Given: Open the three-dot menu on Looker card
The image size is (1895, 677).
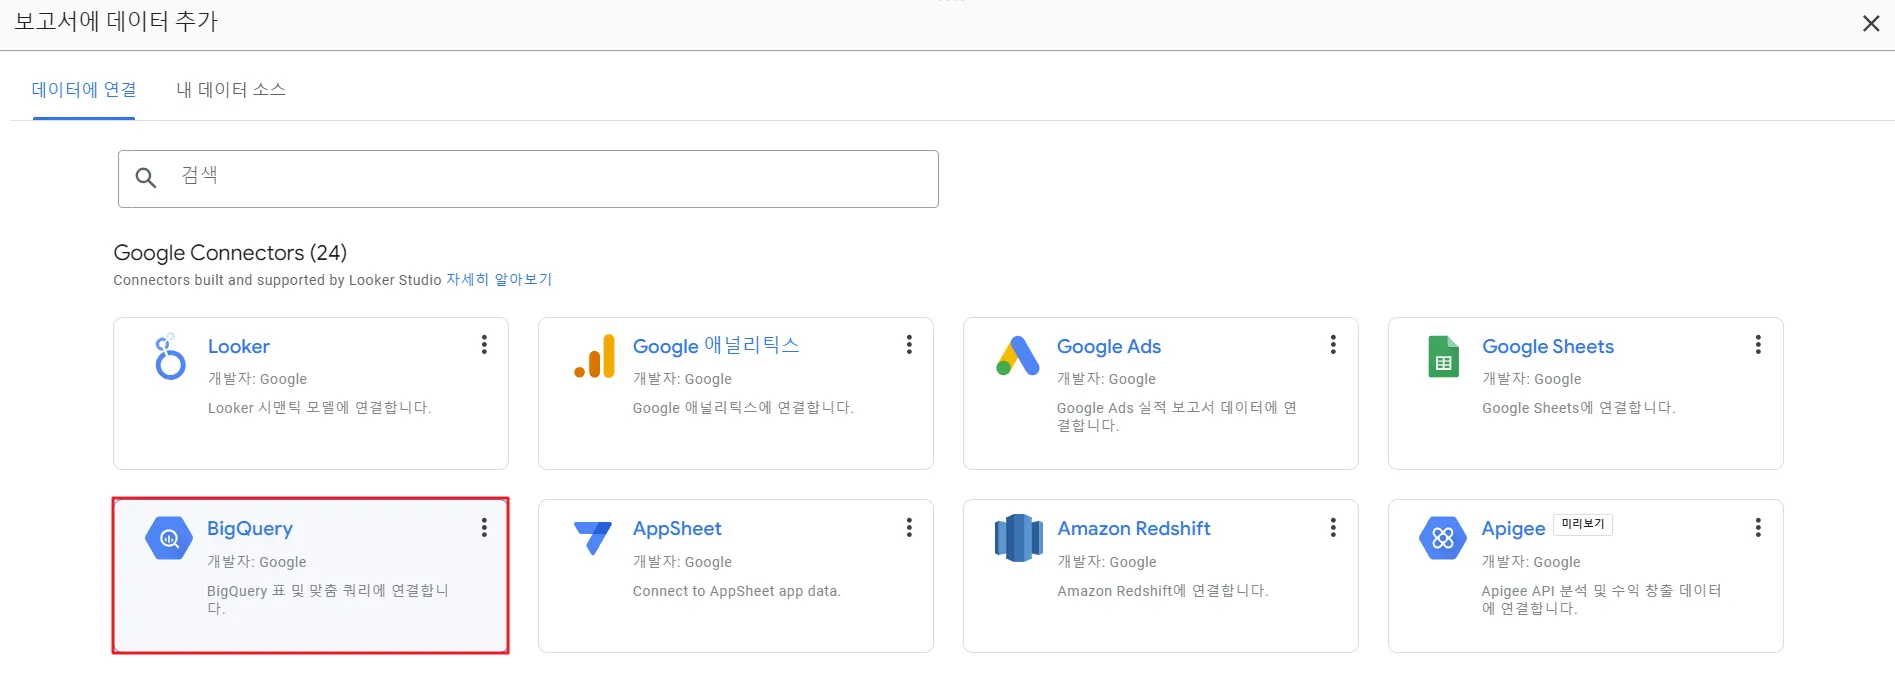Looking at the screenshot, I should point(484,345).
